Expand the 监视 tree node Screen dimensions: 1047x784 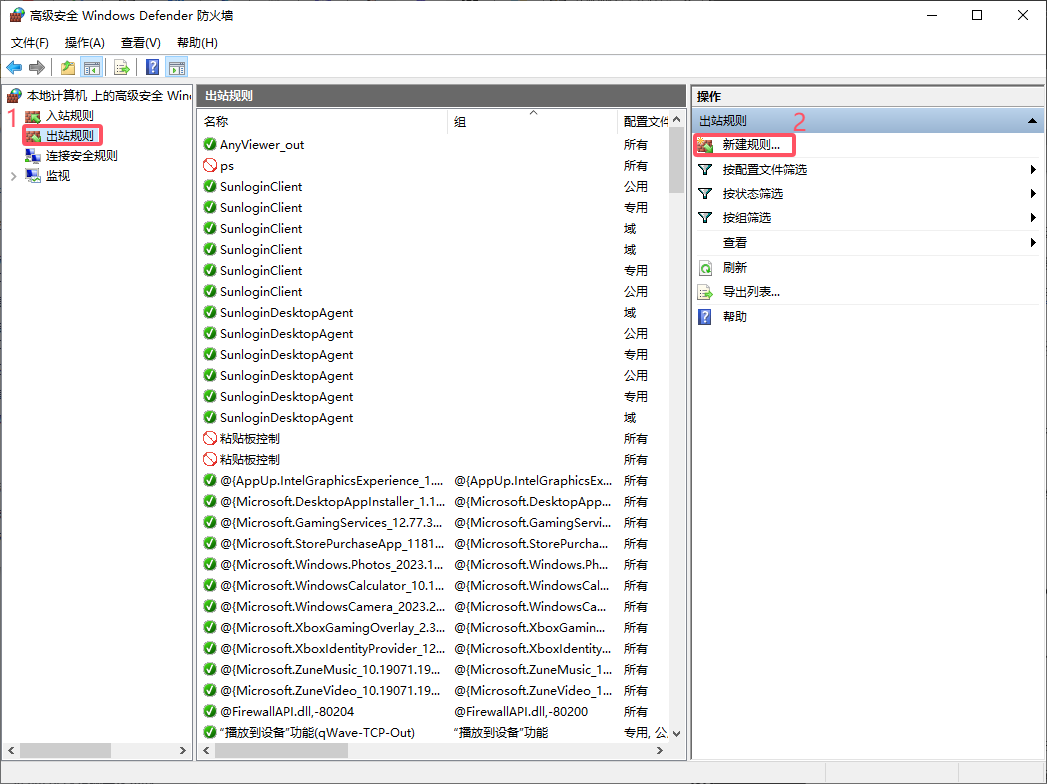pyautogui.click(x=13, y=176)
